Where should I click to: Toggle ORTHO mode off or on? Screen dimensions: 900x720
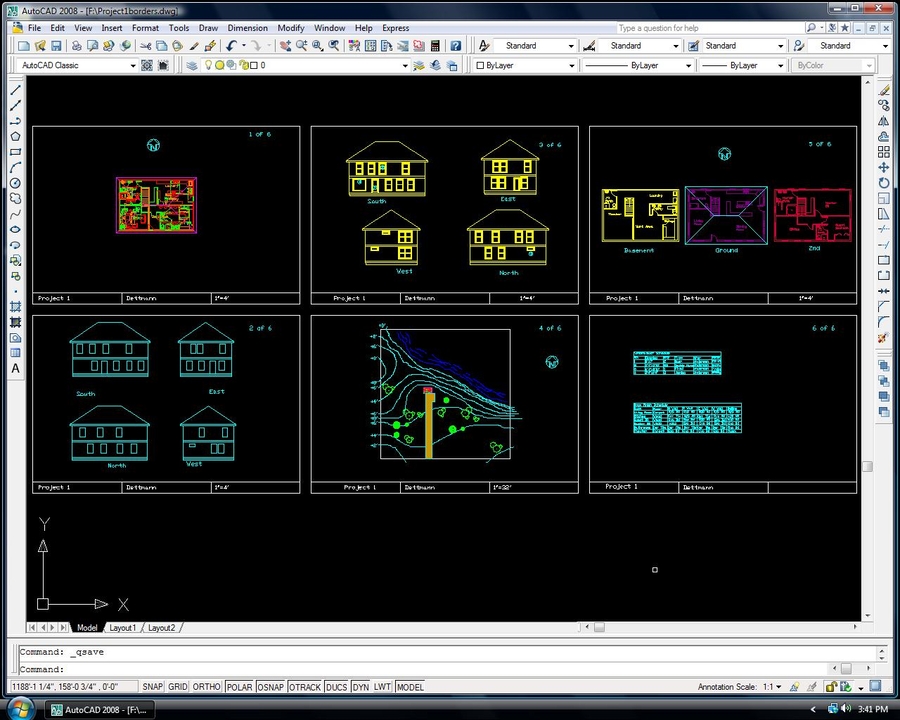(207, 687)
